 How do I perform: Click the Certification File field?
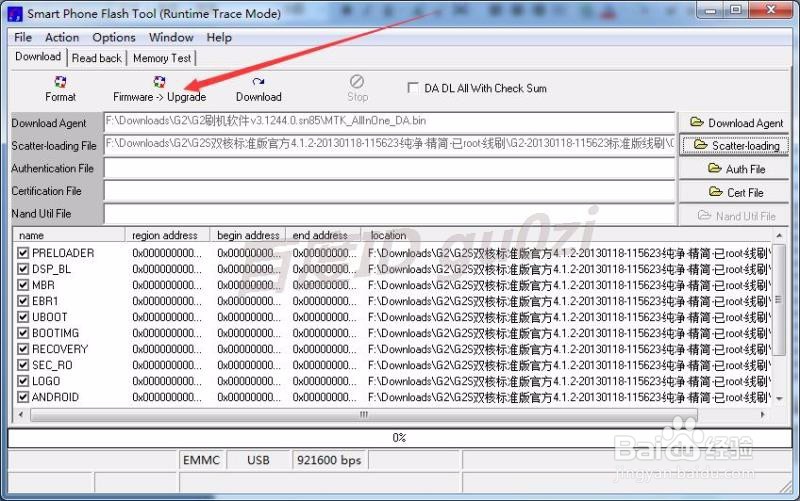(x=389, y=191)
